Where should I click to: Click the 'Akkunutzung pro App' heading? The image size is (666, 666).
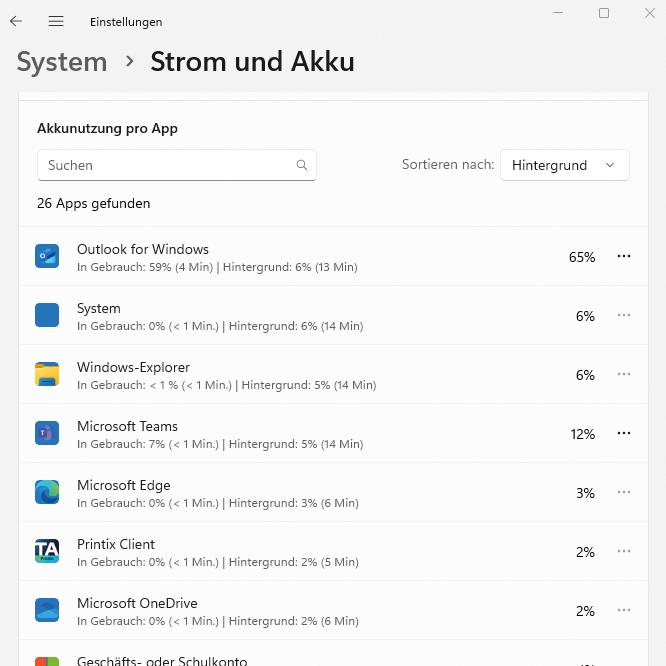click(107, 128)
